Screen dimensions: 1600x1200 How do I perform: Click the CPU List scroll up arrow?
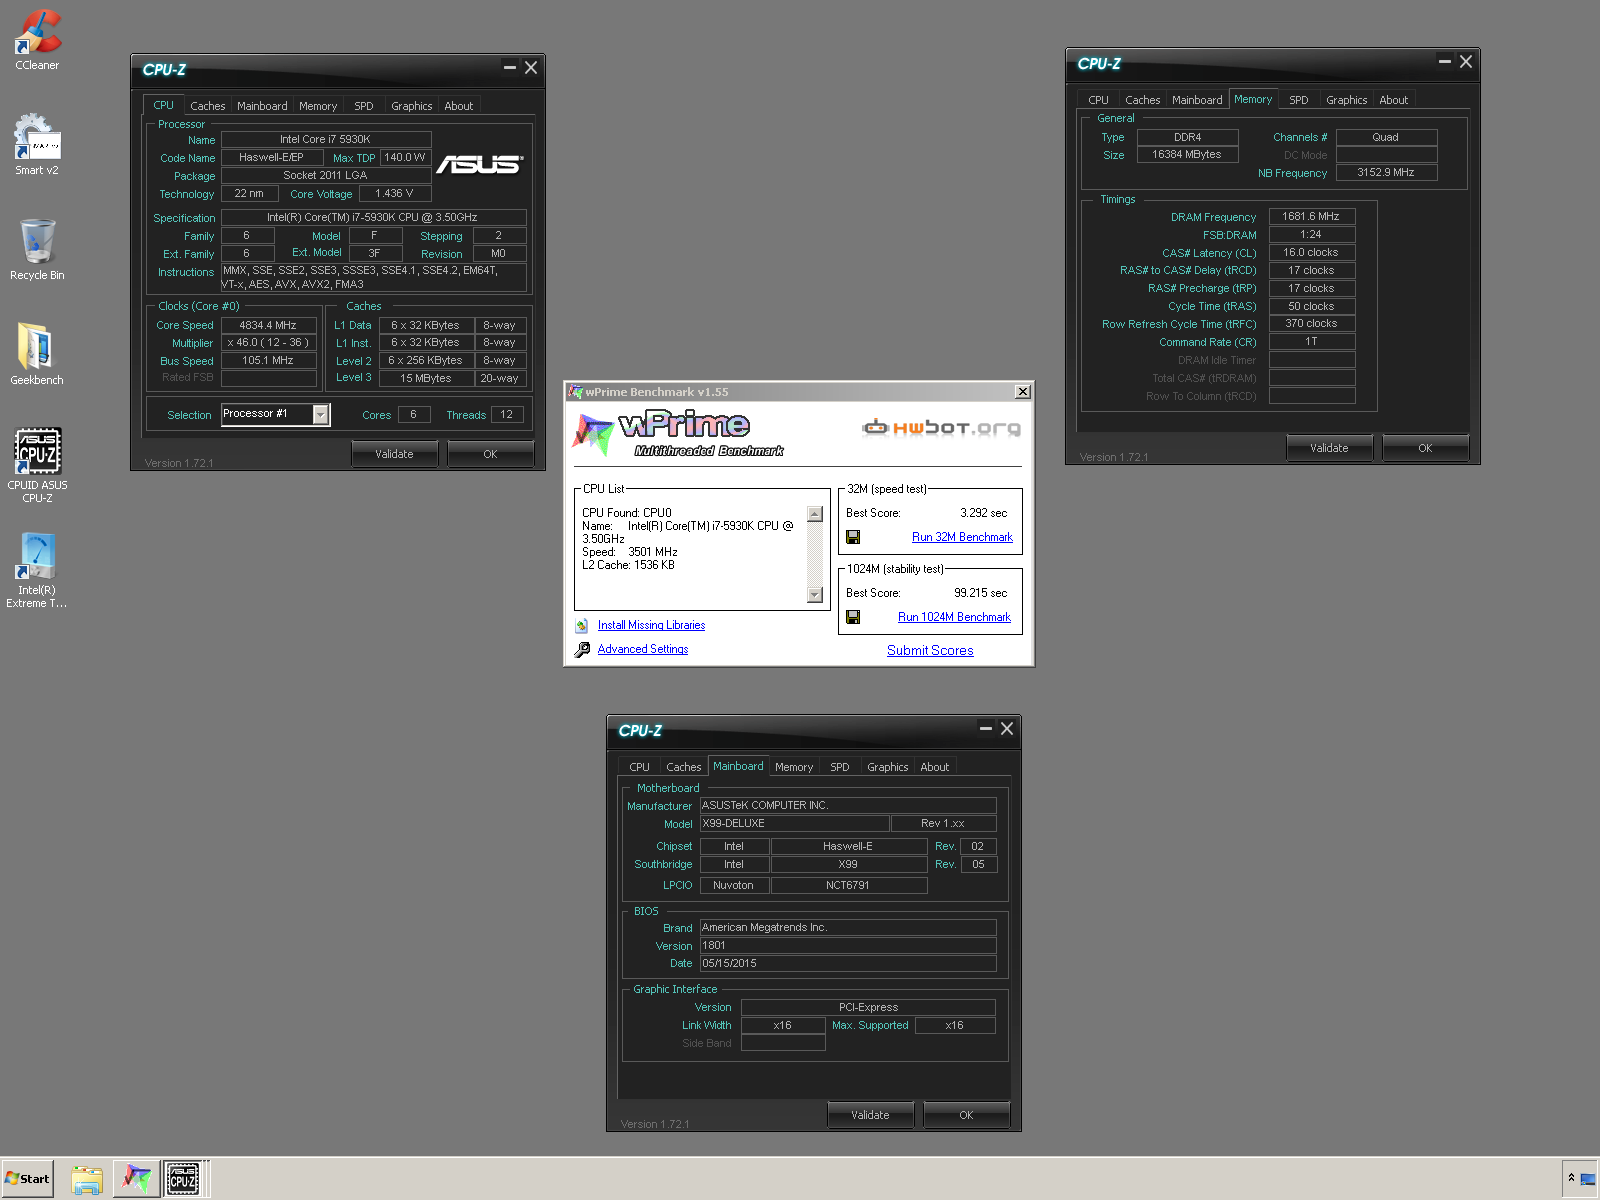815,514
